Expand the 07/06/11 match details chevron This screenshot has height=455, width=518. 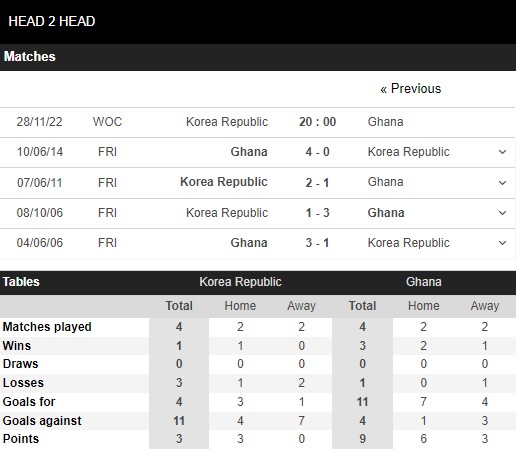pos(502,183)
